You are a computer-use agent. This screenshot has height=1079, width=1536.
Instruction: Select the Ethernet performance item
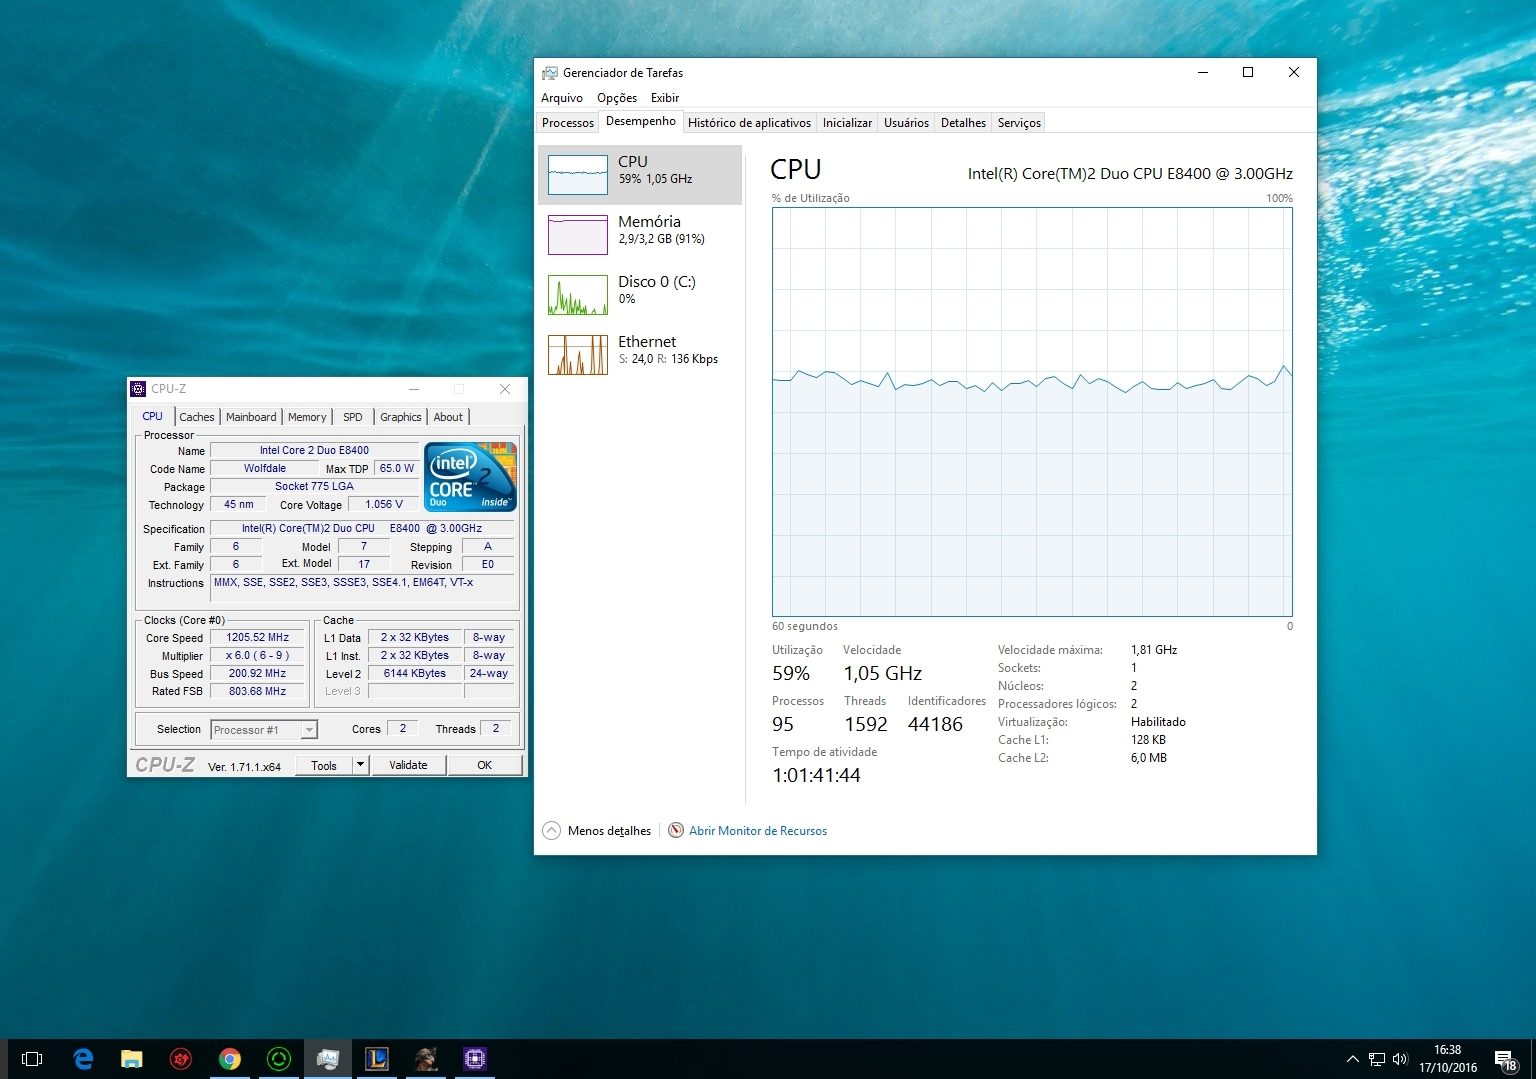click(x=640, y=355)
